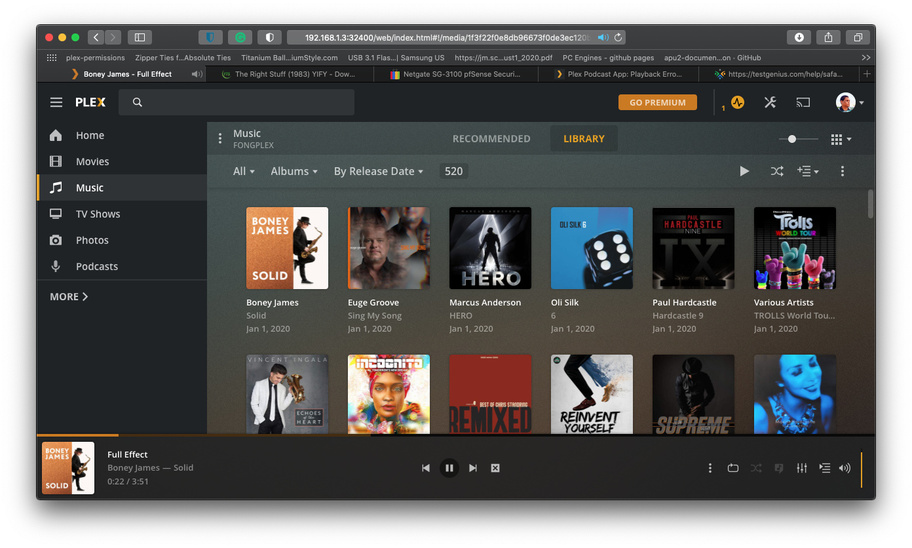Open the grid view mode dropdown
Viewport: 912px width, 548px height.
tap(840, 139)
